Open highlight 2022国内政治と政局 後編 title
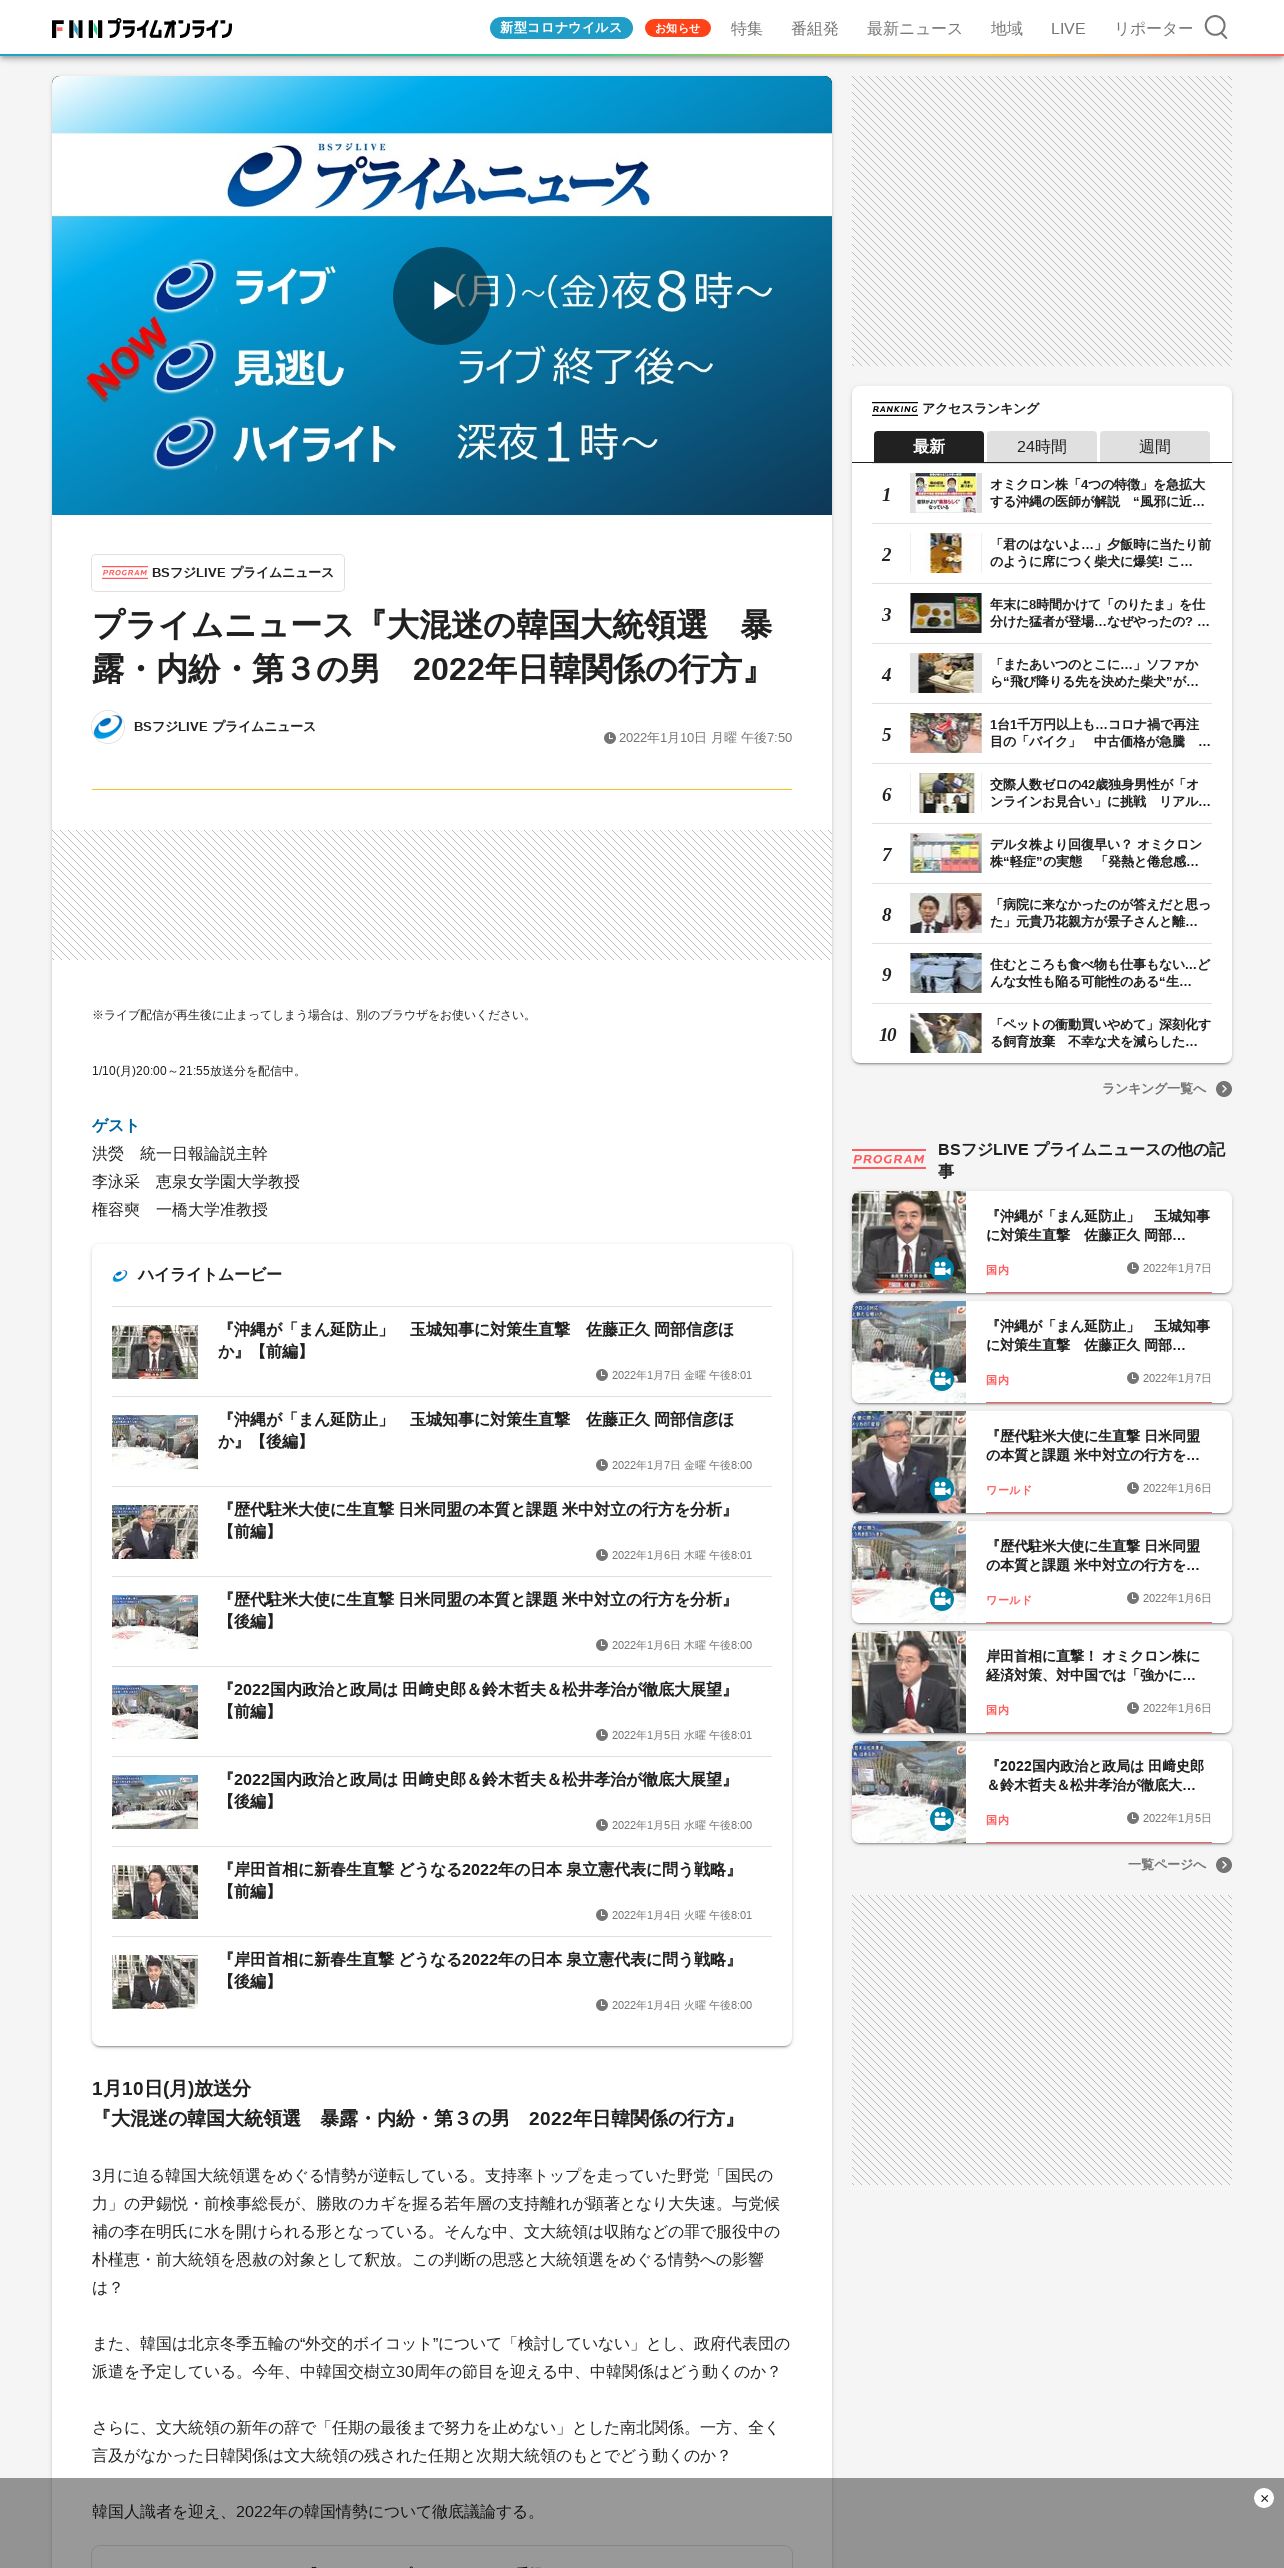Screen dimensions: 1284x2568 [x=478, y=1790]
